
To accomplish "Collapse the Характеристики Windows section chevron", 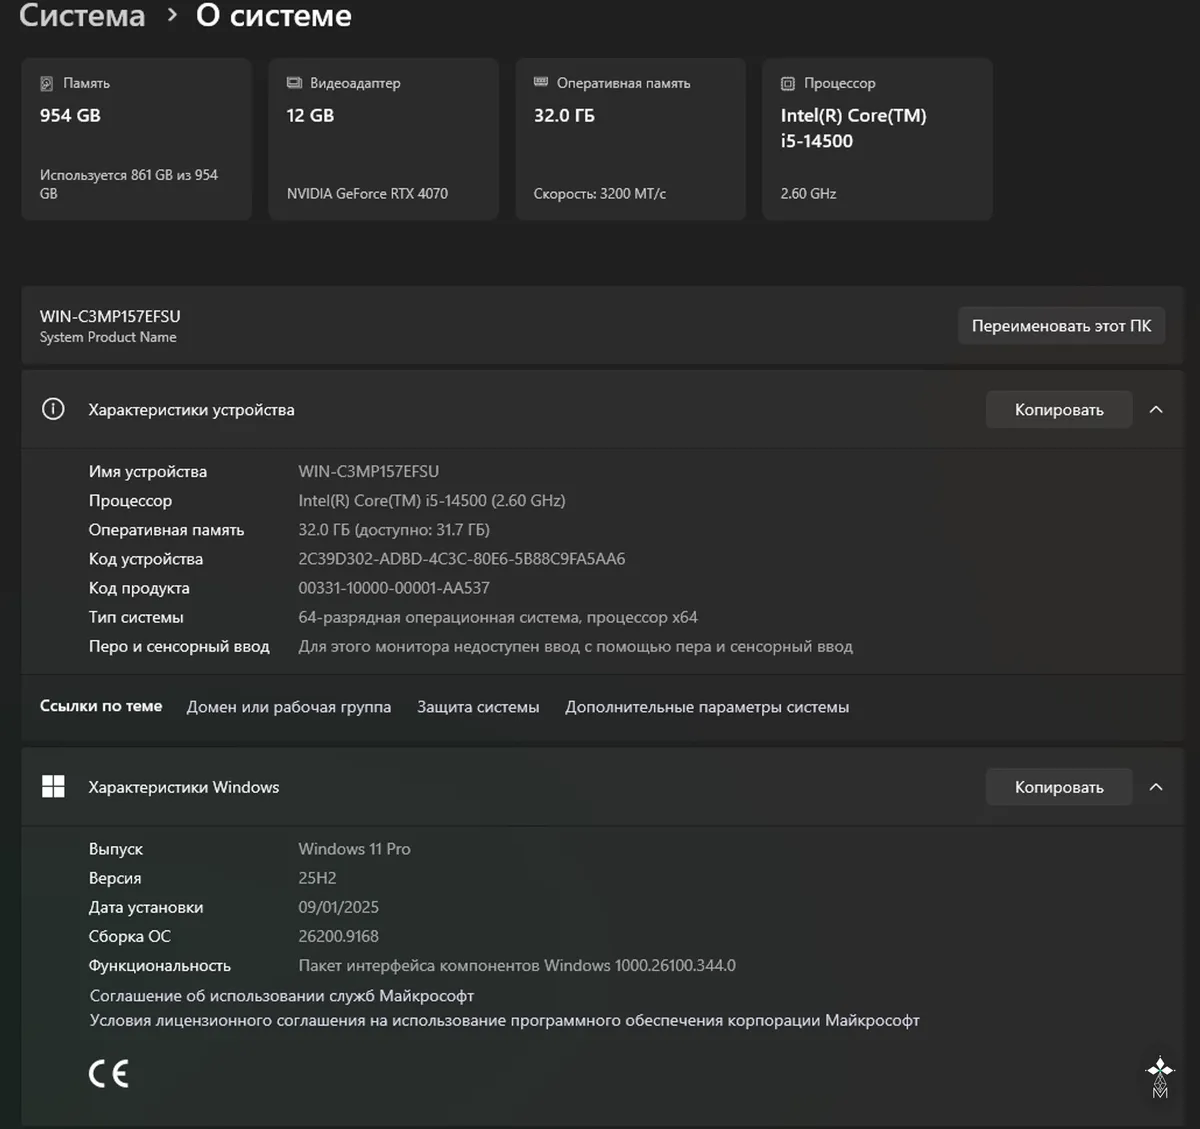I will [x=1156, y=787].
